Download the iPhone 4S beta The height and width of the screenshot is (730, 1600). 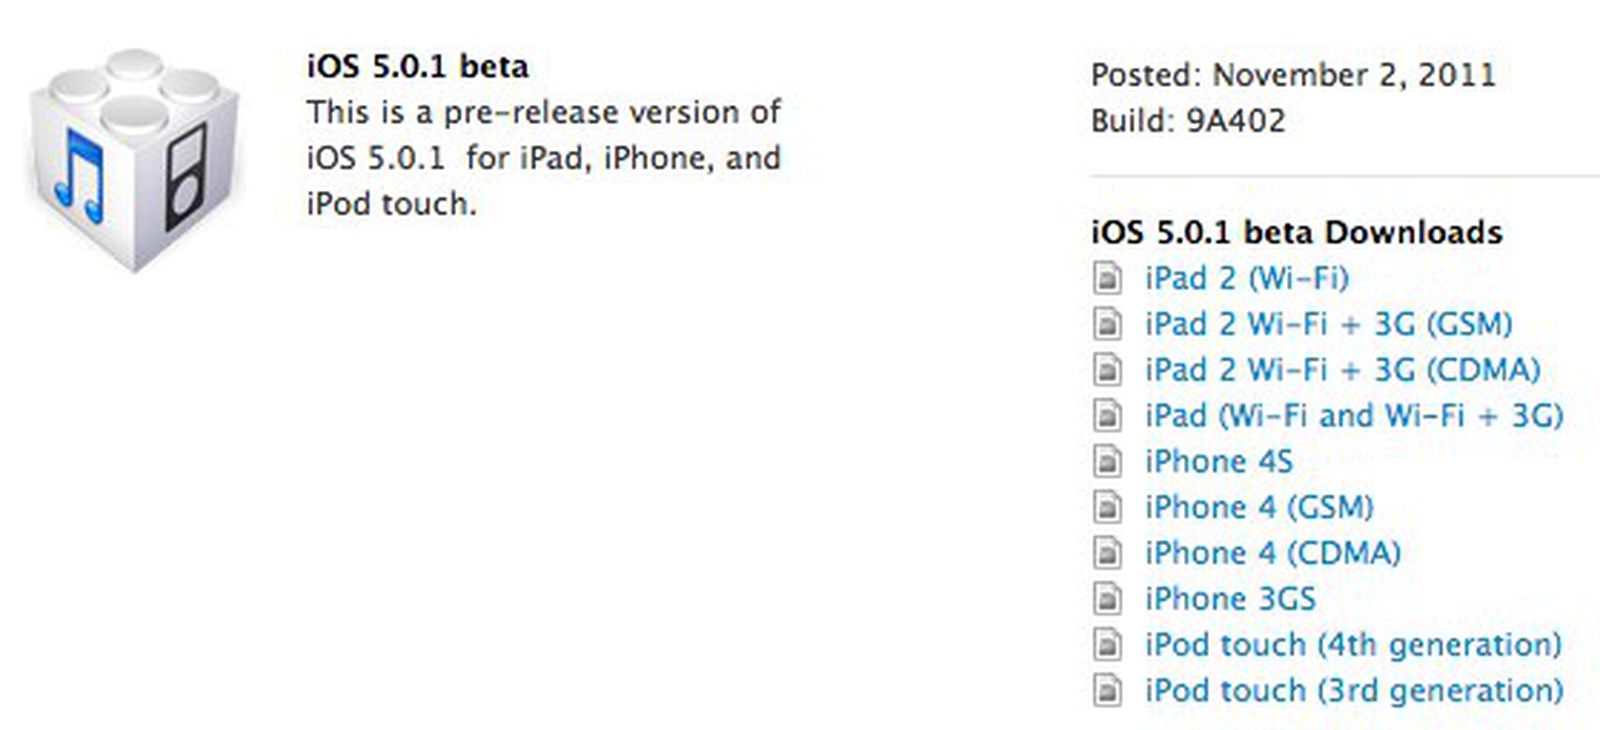tap(1218, 461)
